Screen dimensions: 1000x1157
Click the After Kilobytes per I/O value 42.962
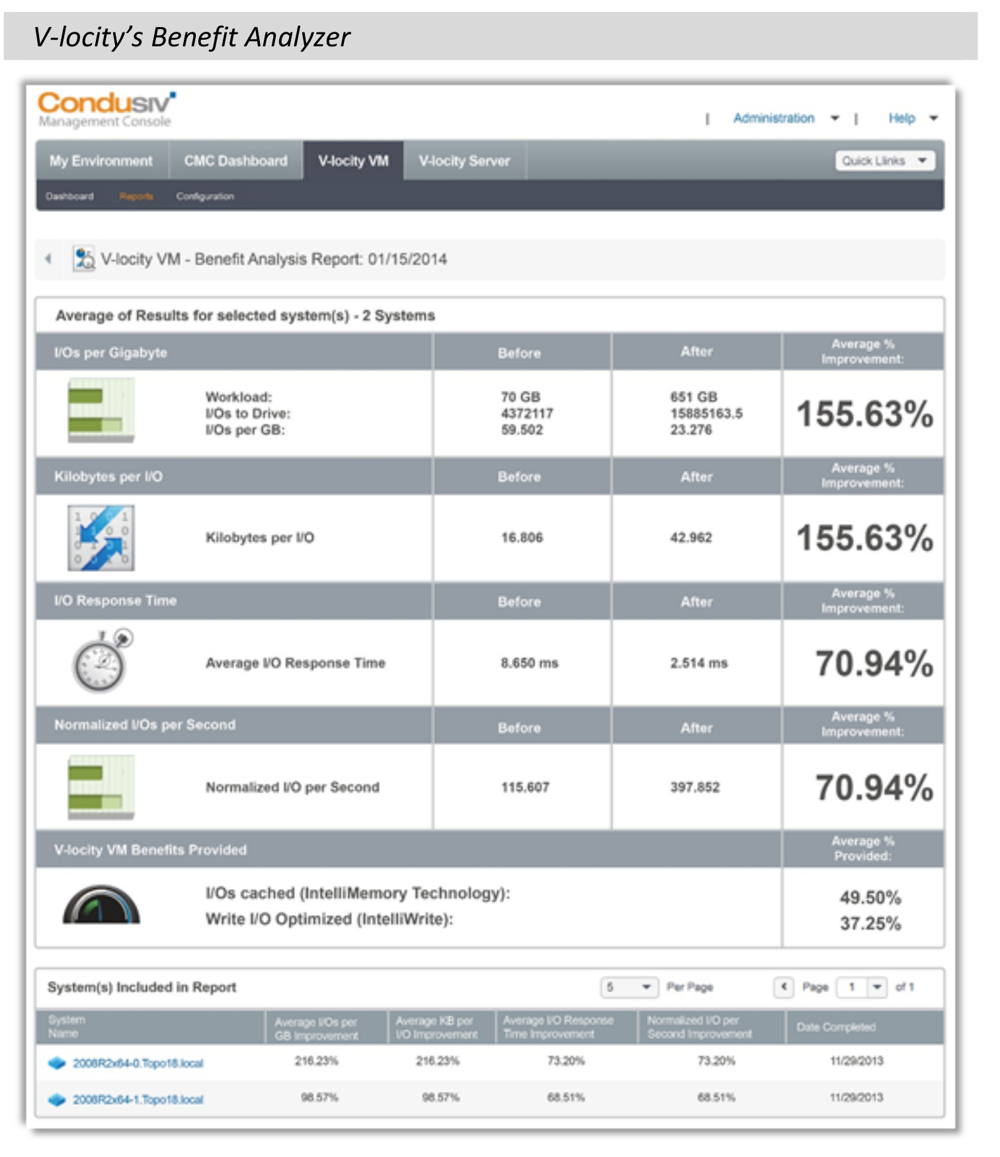691,538
